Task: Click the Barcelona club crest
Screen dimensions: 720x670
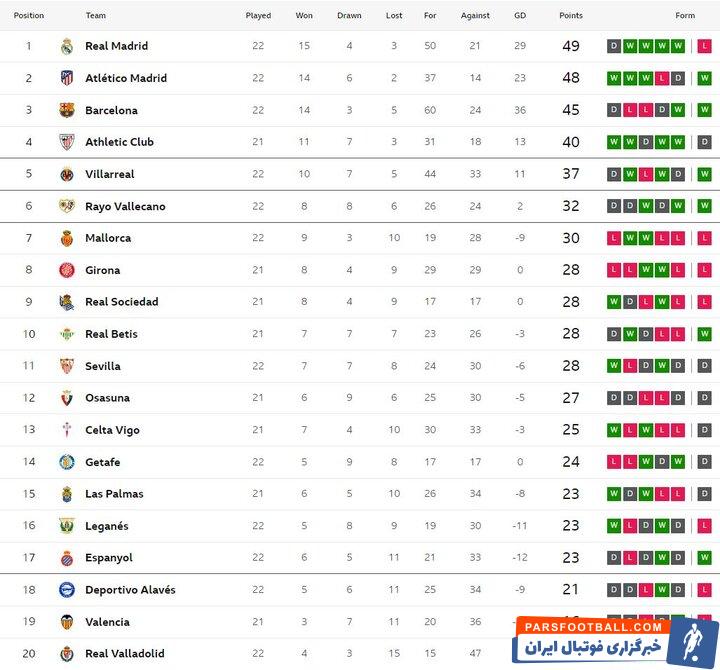Action: pyautogui.click(x=66, y=110)
